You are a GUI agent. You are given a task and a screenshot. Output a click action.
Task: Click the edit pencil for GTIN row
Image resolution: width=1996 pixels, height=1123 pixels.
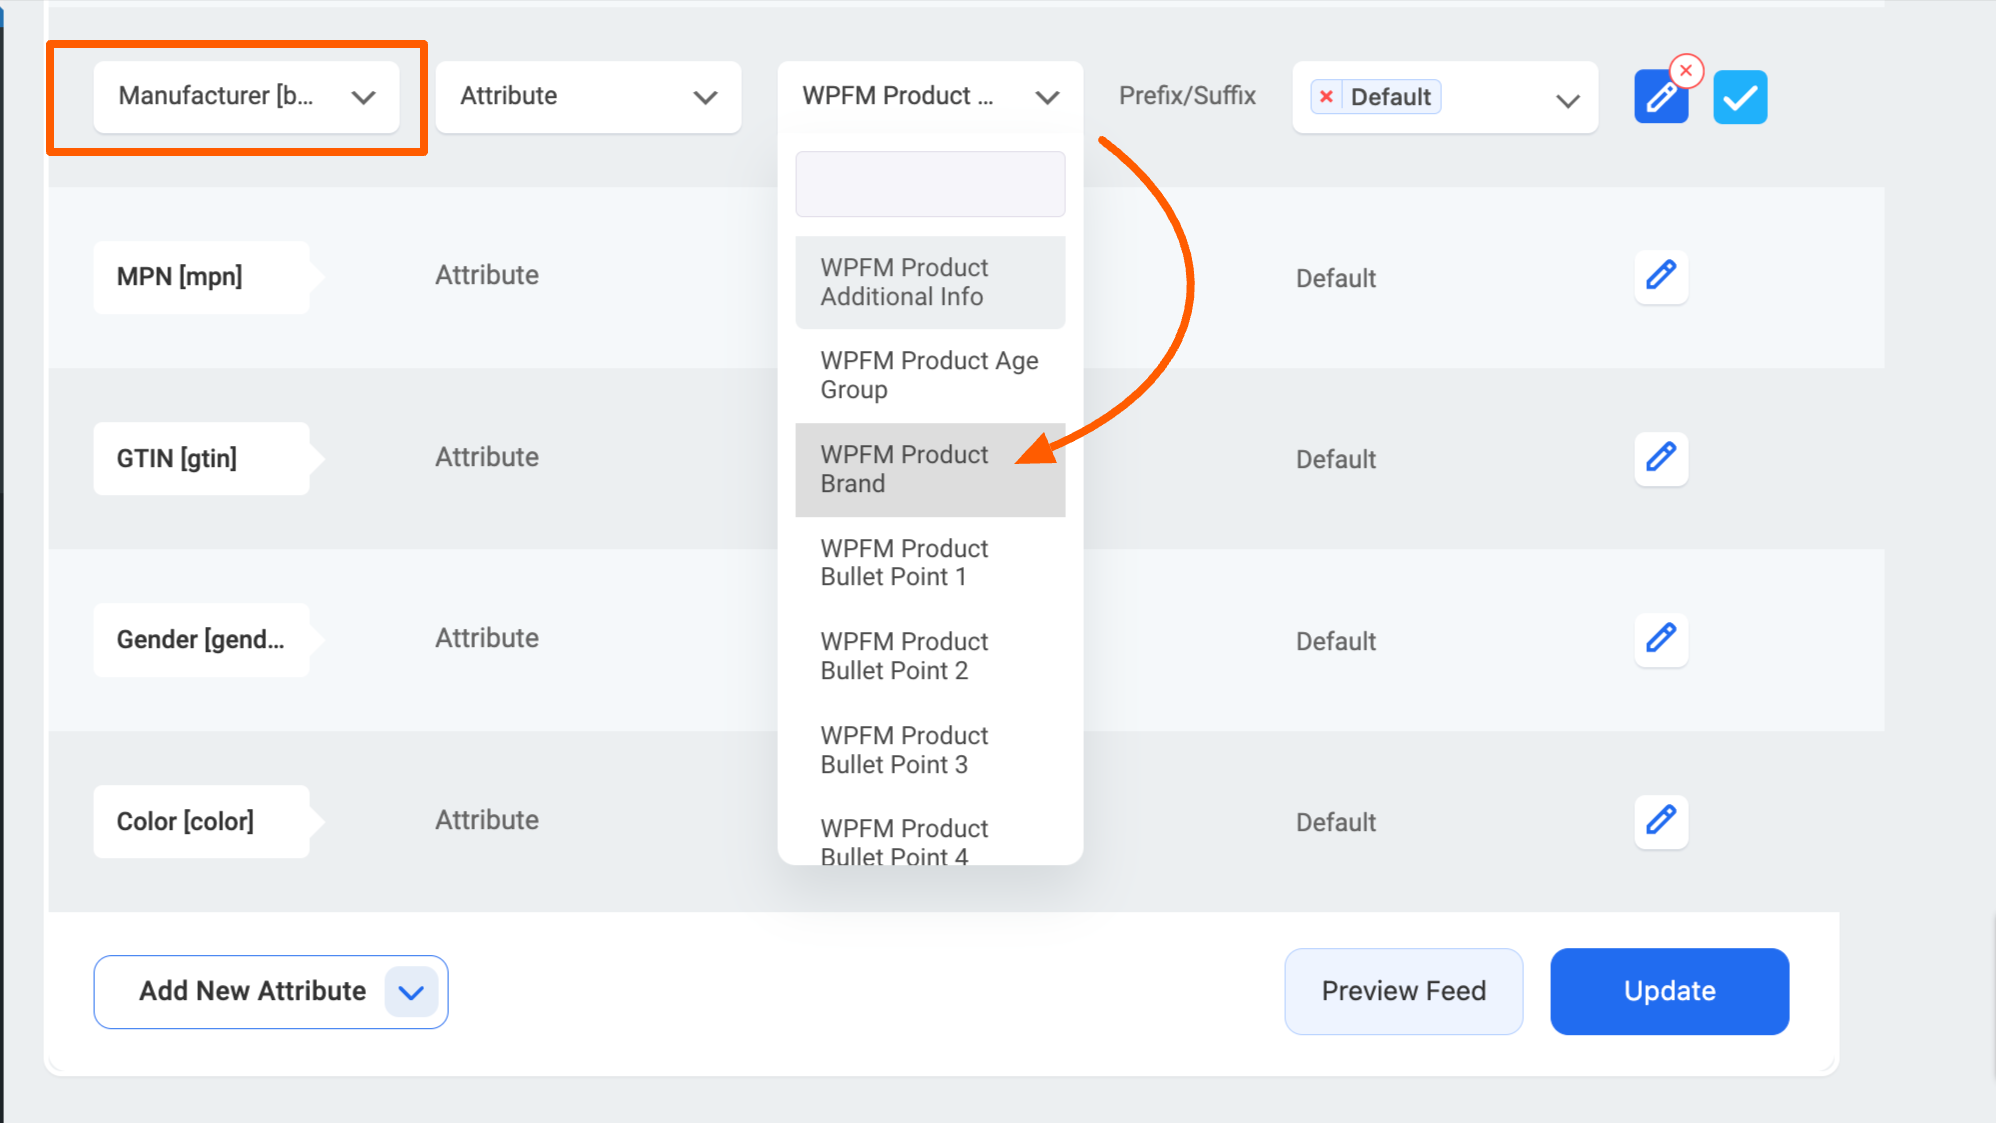[1661, 458]
